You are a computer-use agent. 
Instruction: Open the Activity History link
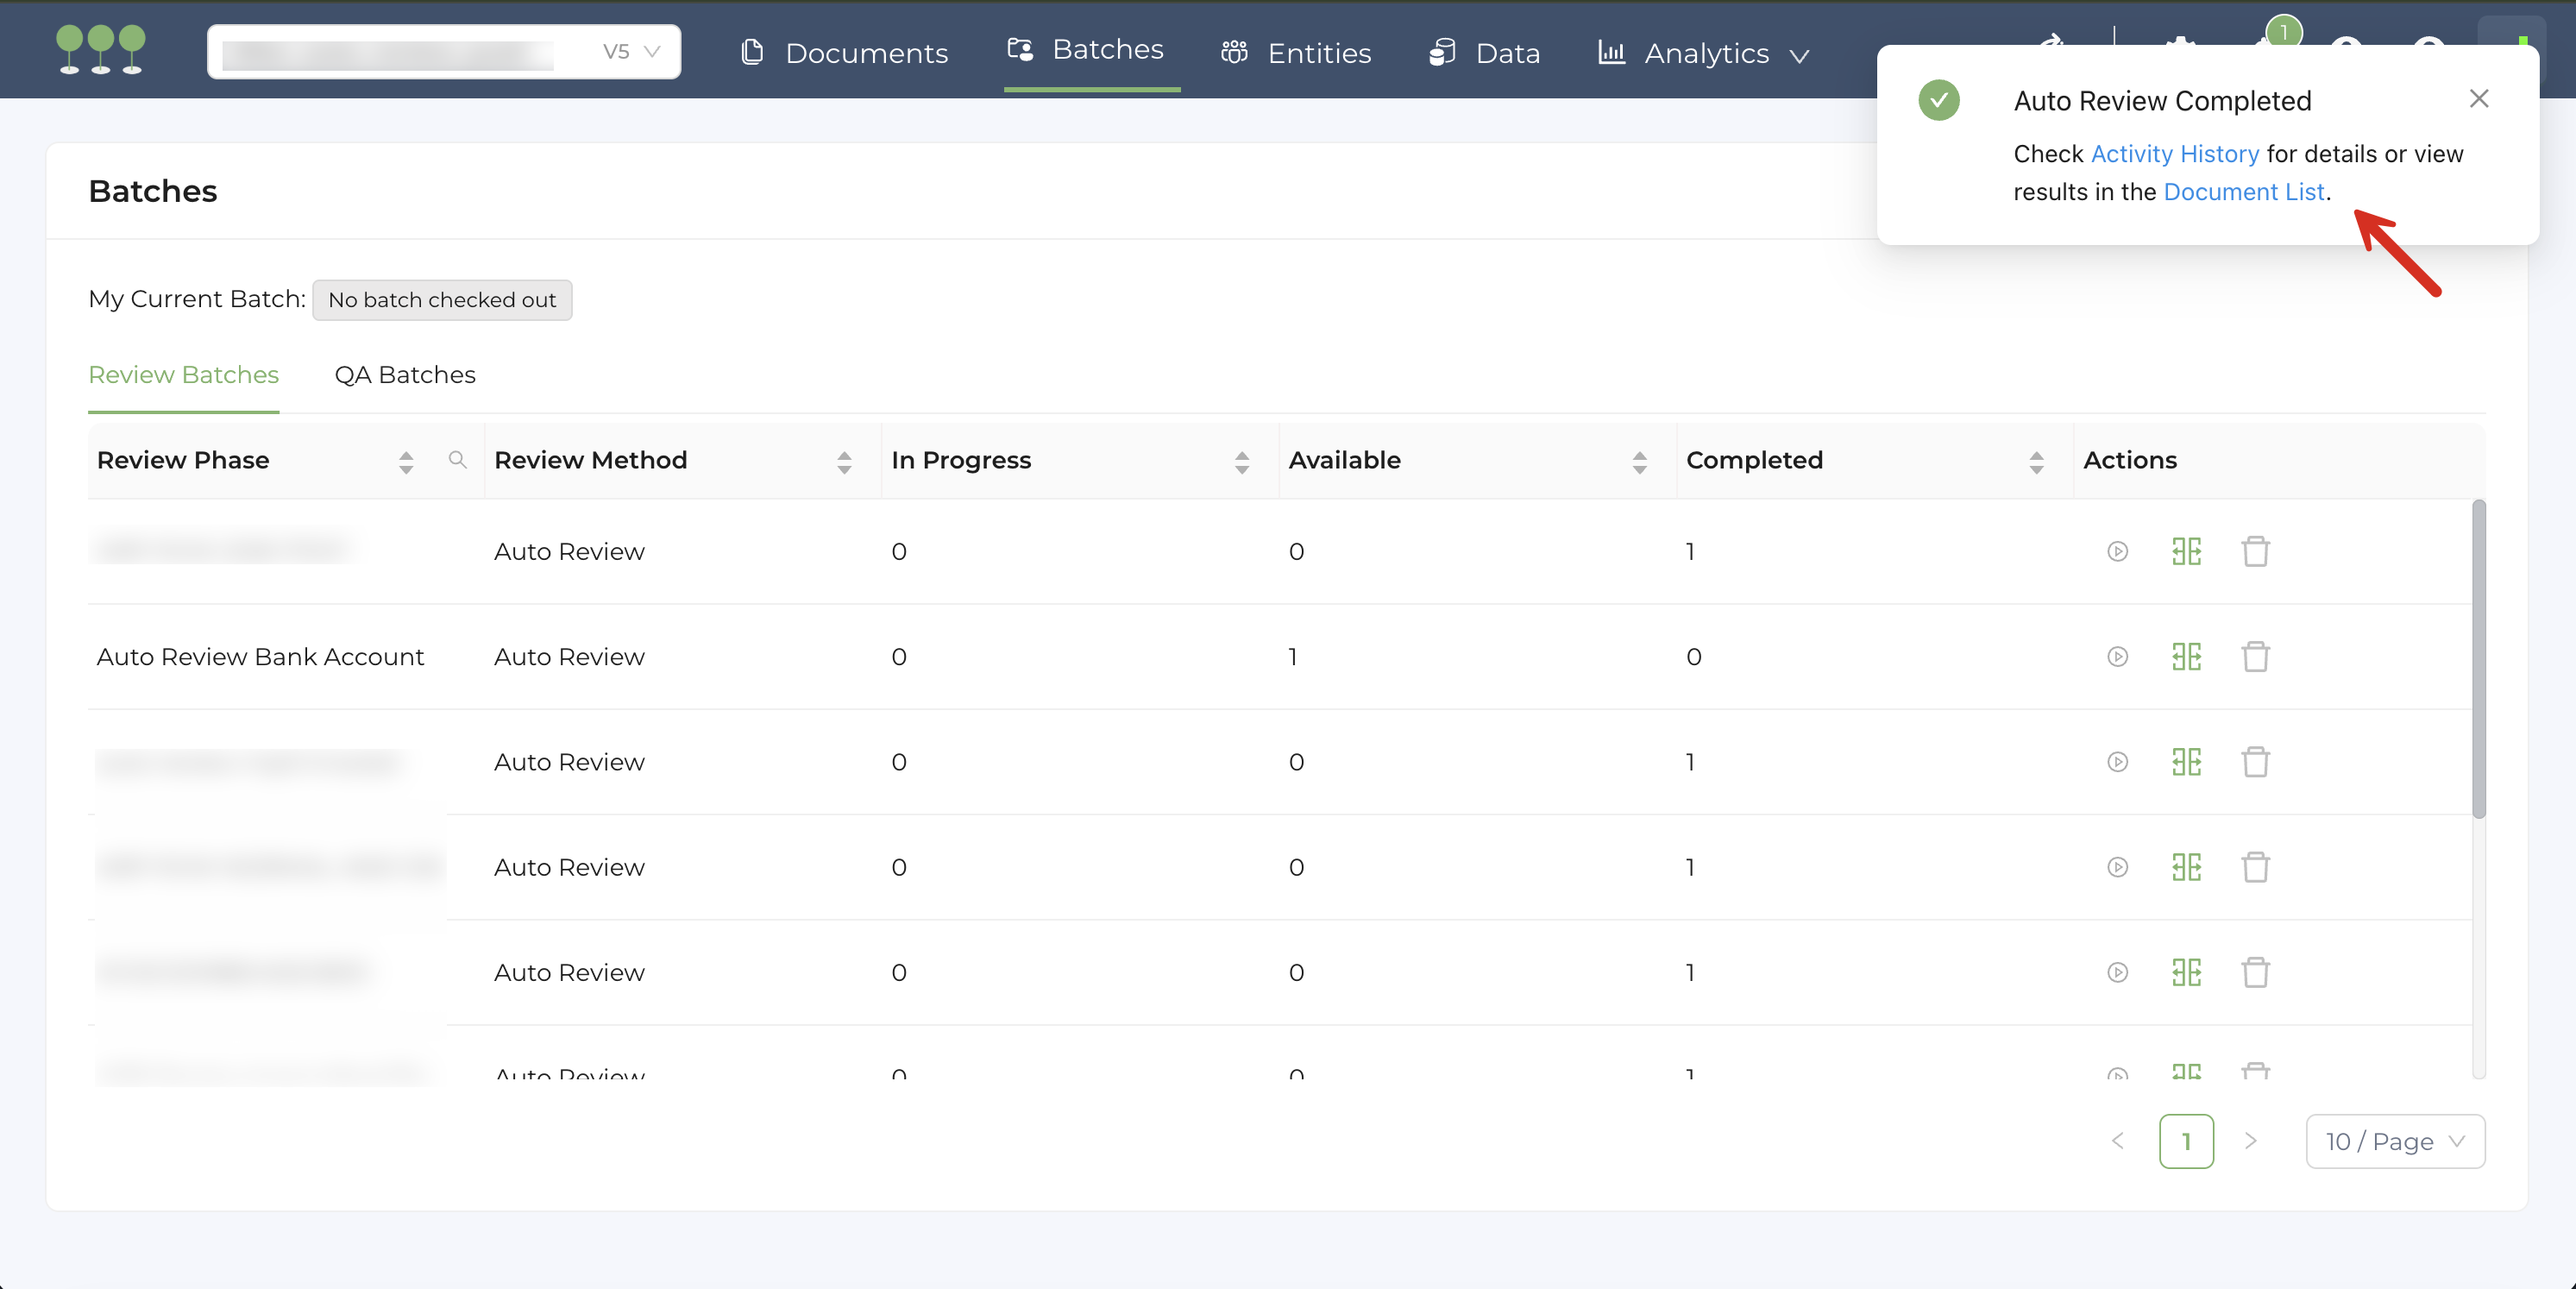point(2174,154)
